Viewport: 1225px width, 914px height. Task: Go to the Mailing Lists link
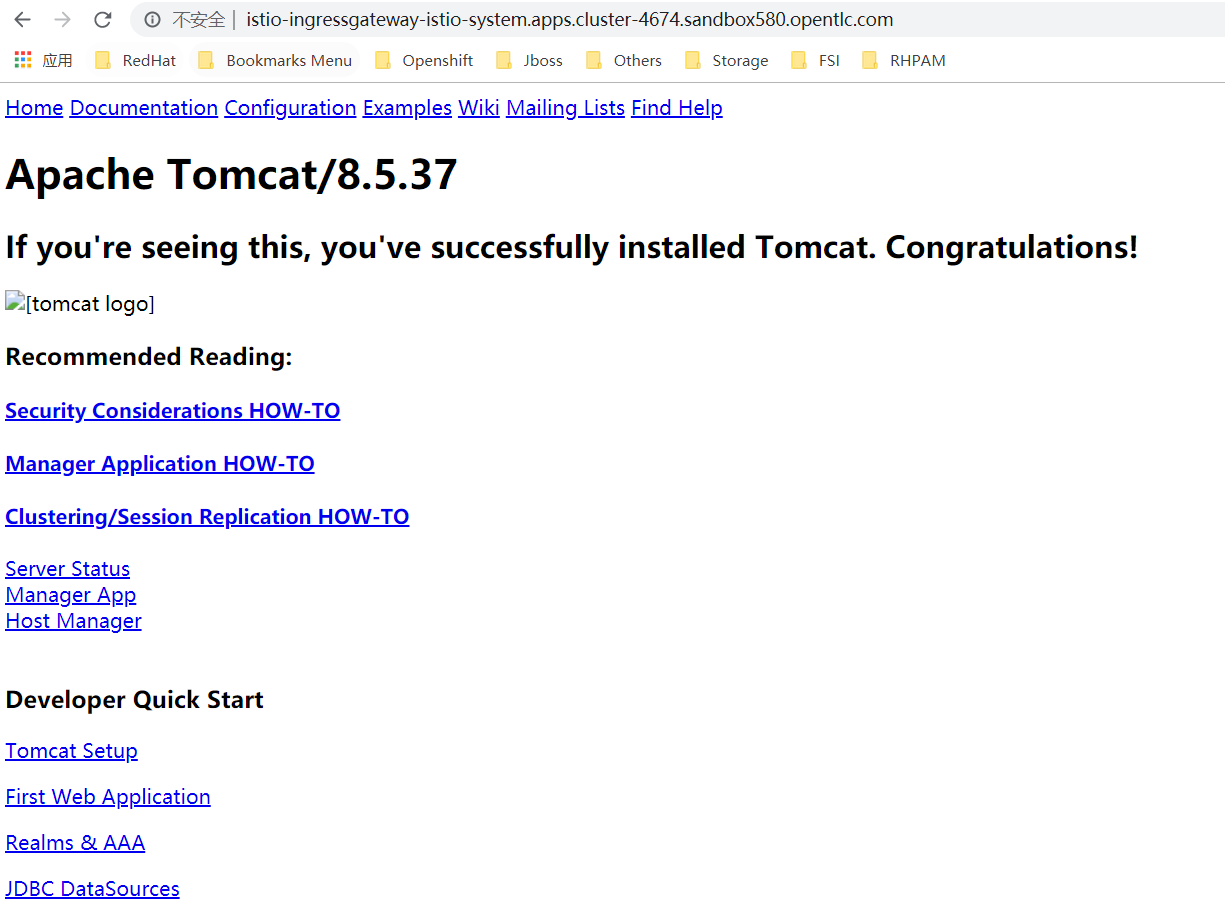tap(565, 108)
